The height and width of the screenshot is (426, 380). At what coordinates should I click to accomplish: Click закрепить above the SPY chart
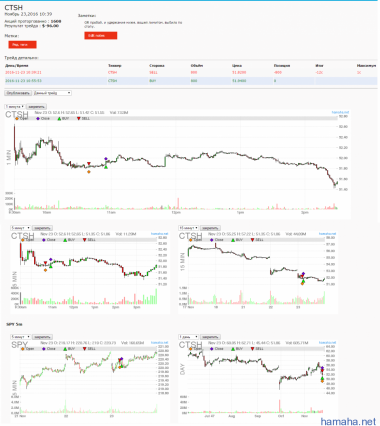coord(42,337)
